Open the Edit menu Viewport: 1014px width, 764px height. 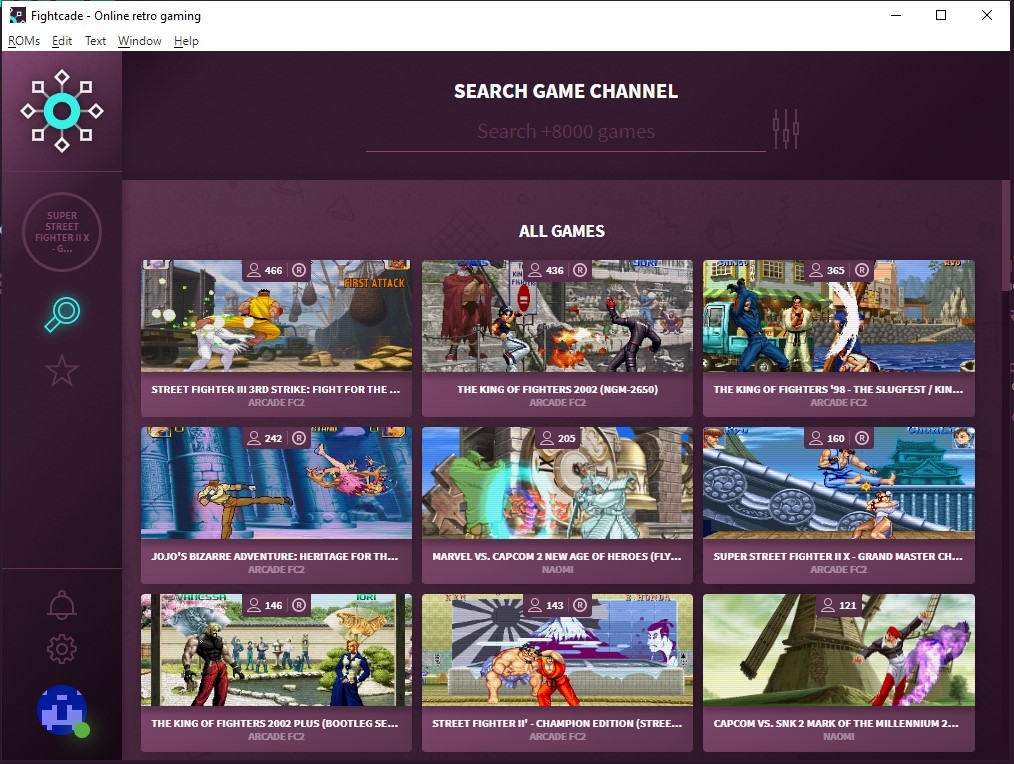pos(62,41)
